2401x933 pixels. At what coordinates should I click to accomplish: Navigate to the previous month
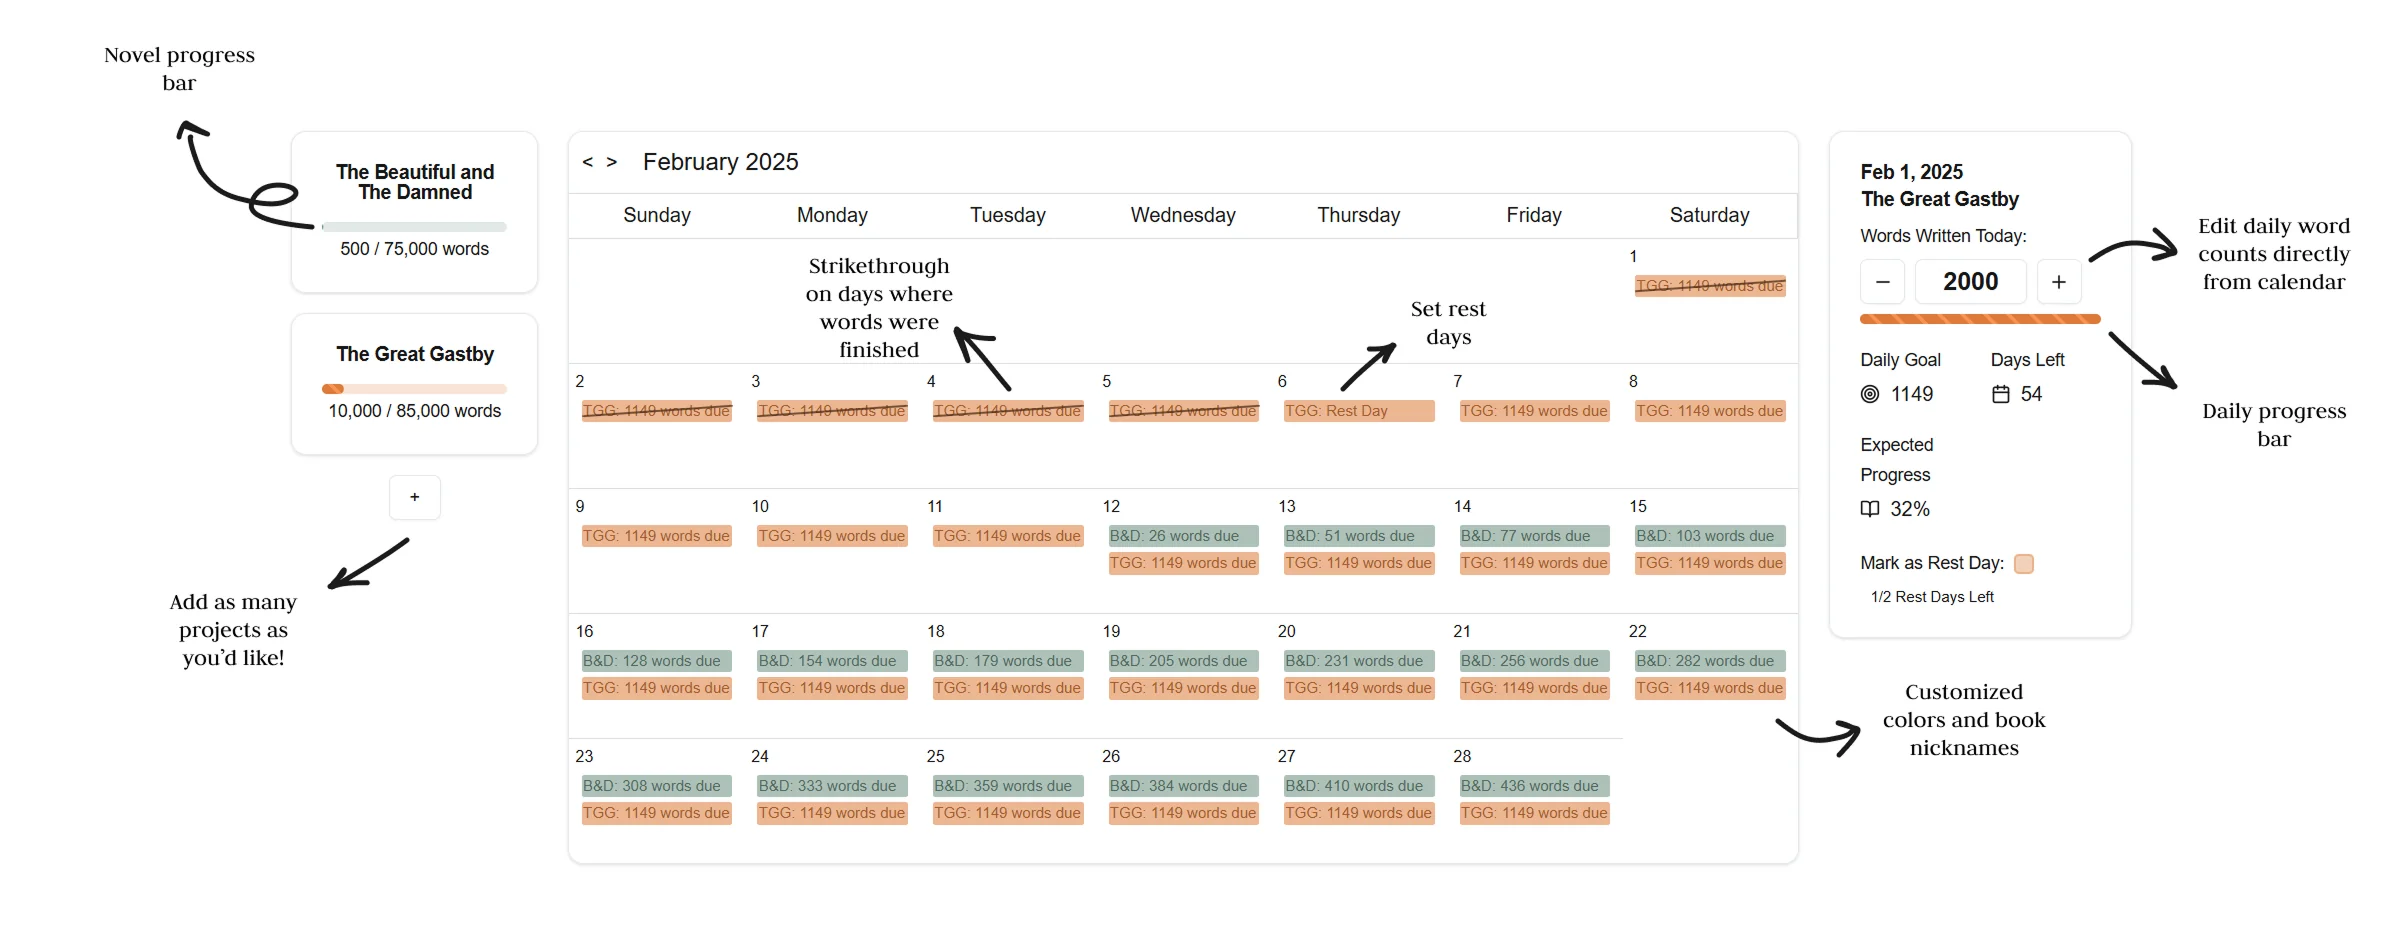tap(589, 161)
